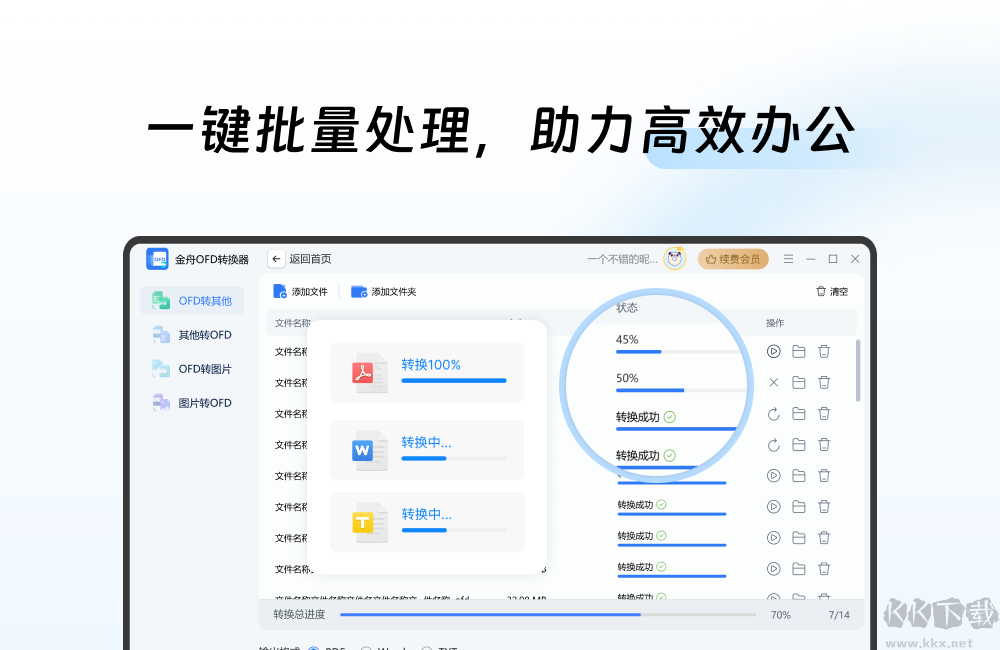
Task: Open the 其他转OFD sidebar function
Action: [x=161, y=334]
